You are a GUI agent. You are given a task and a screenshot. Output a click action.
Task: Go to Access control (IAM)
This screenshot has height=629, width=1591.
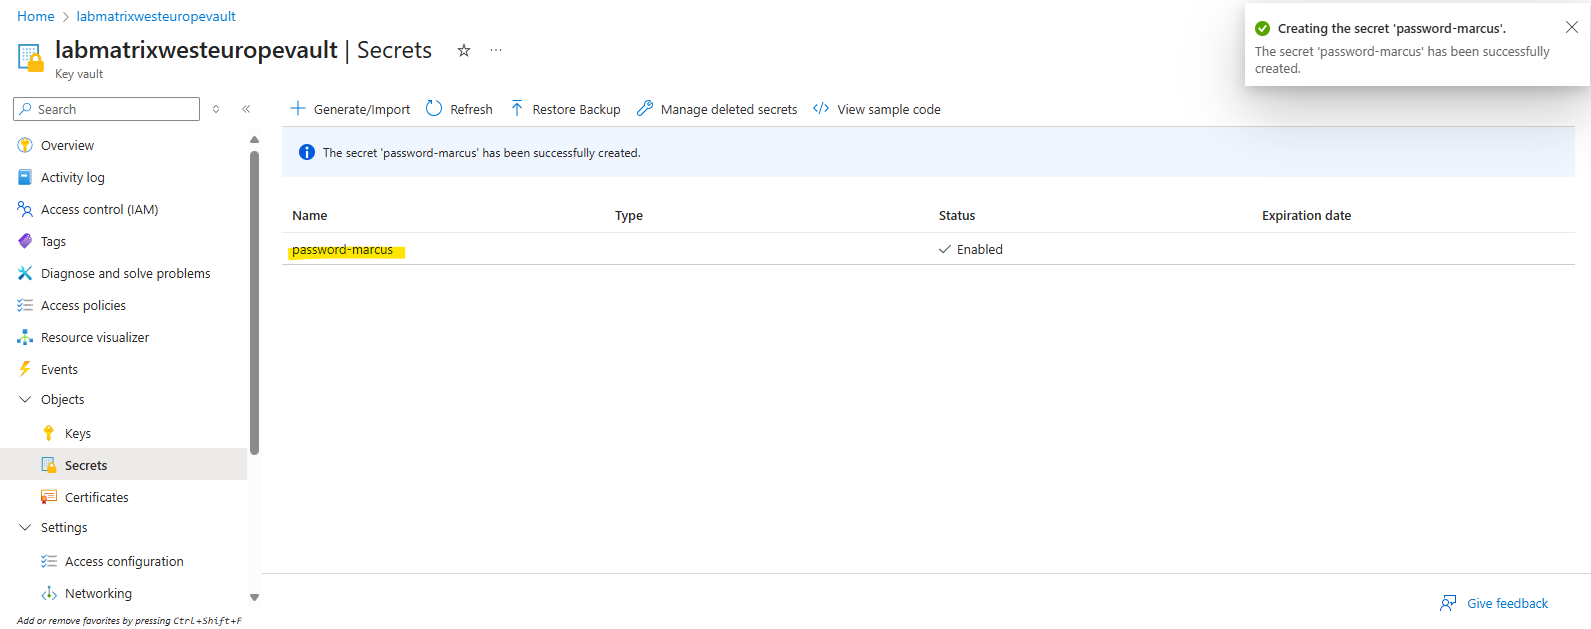pos(100,209)
